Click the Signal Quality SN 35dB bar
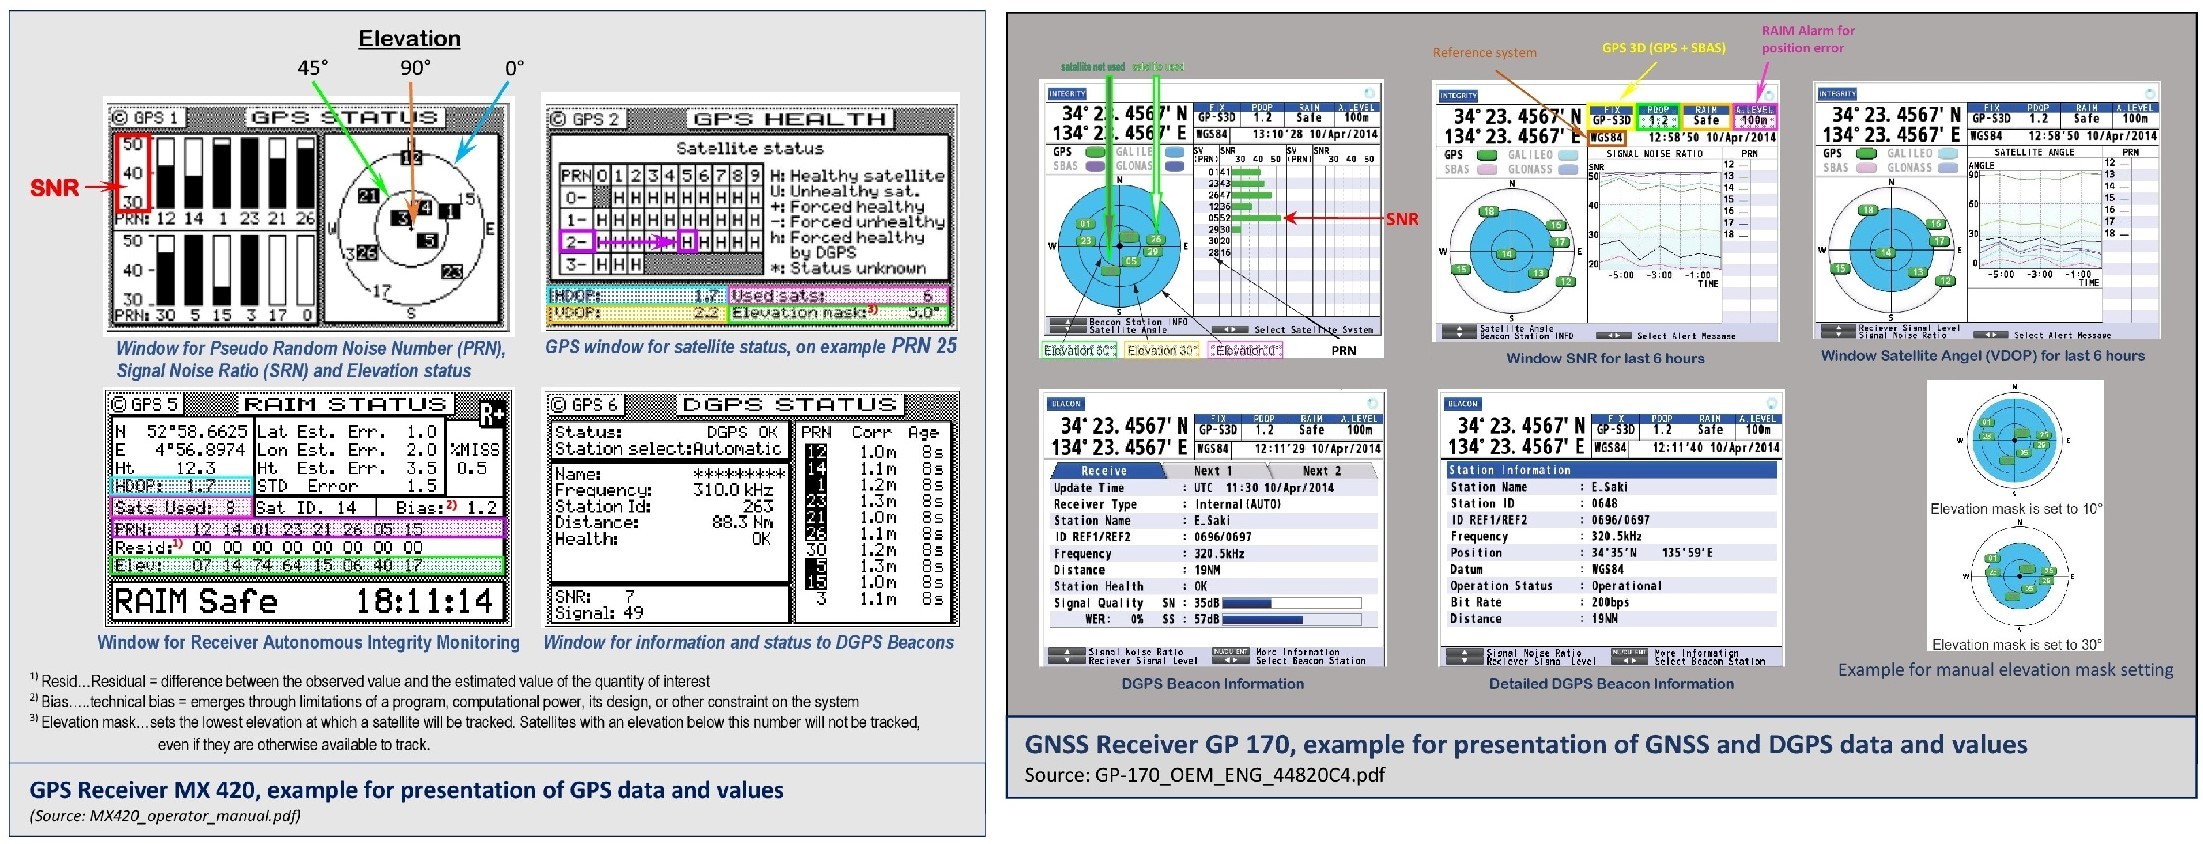 click(x=1290, y=603)
